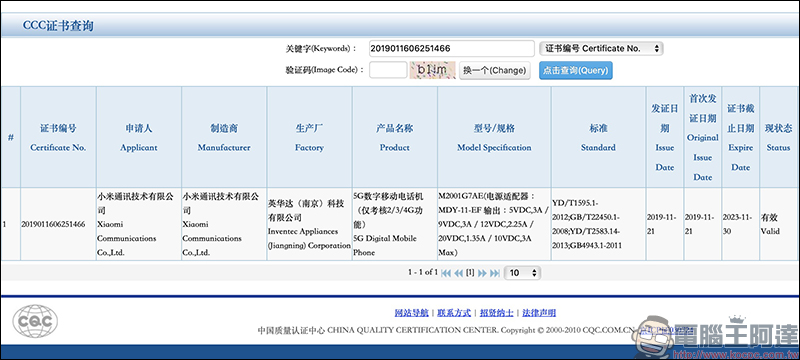Click the Applicant column header
This screenshot has height=360, width=800.
[x=139, y=137]
